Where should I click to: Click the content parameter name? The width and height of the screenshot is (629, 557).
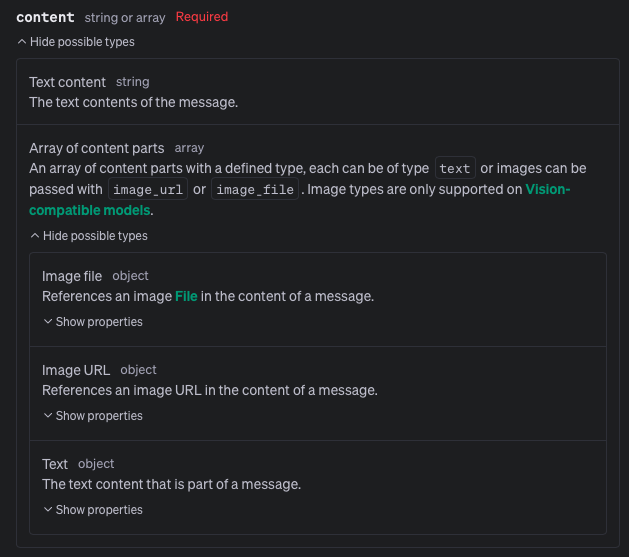click(45, 17)
